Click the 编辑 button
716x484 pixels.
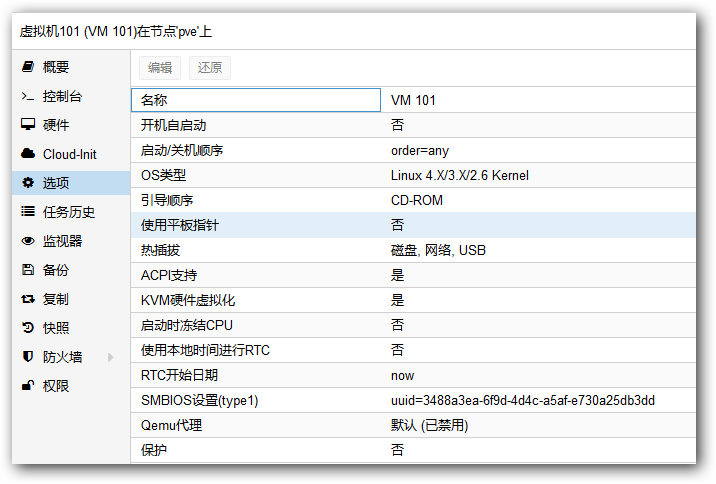tap(160, 68)
